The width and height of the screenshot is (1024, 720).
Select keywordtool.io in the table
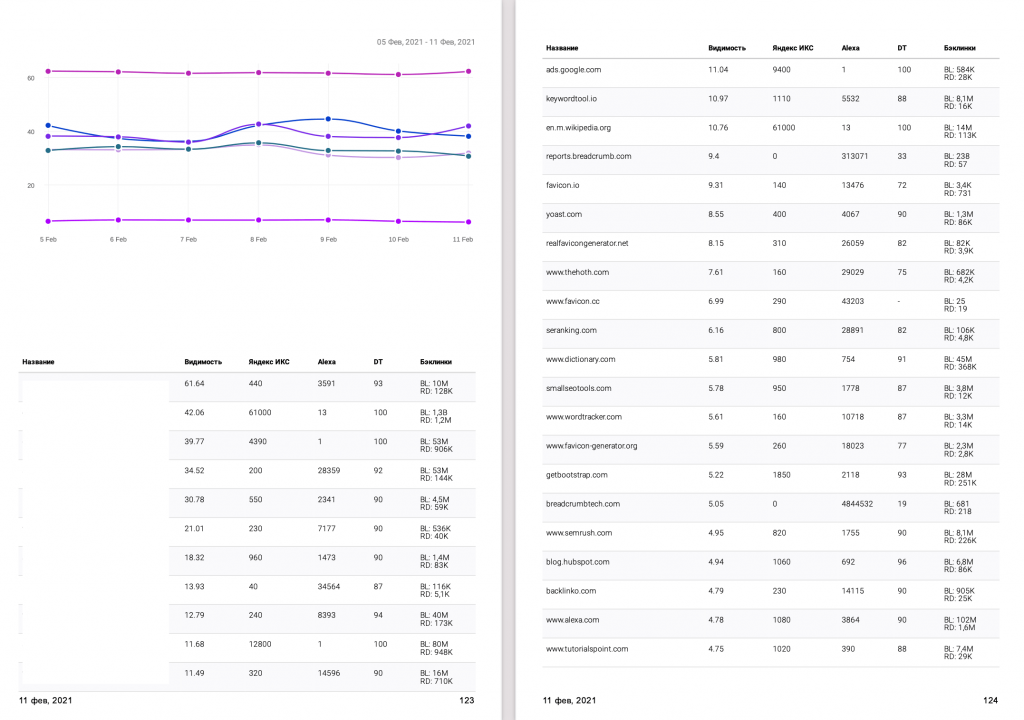571,99
